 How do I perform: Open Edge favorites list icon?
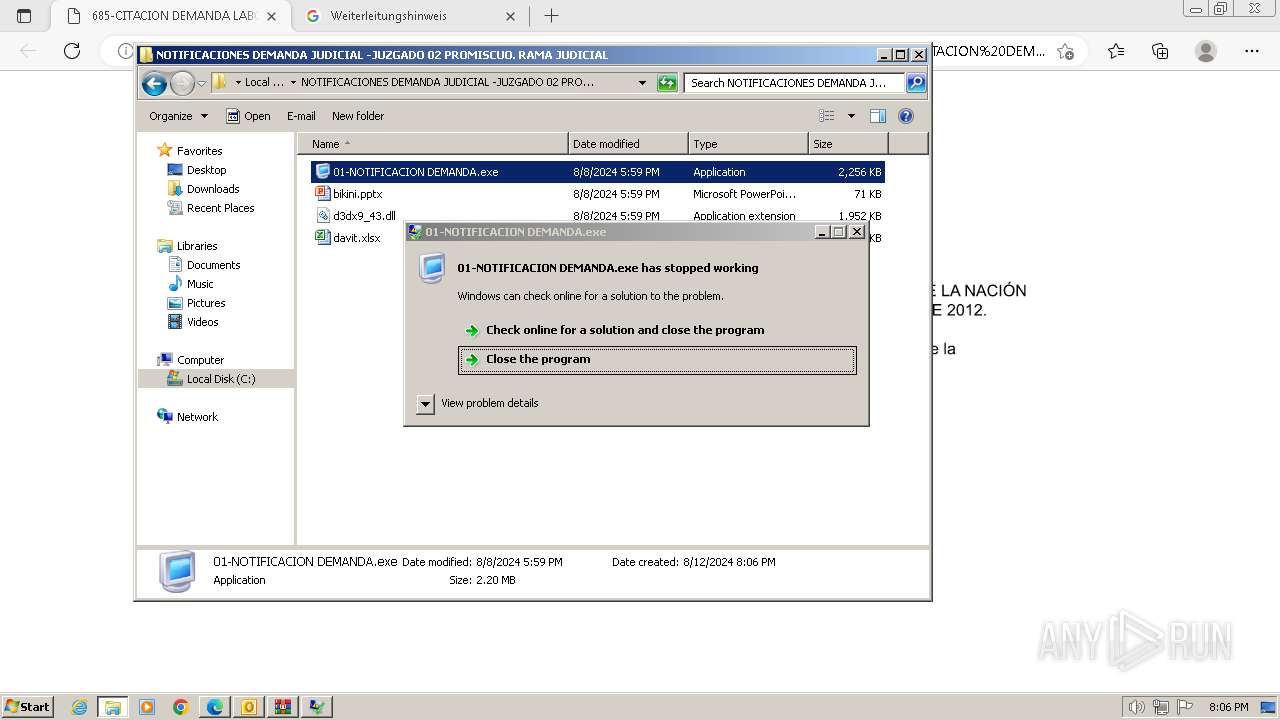(x=1116, y=51)
